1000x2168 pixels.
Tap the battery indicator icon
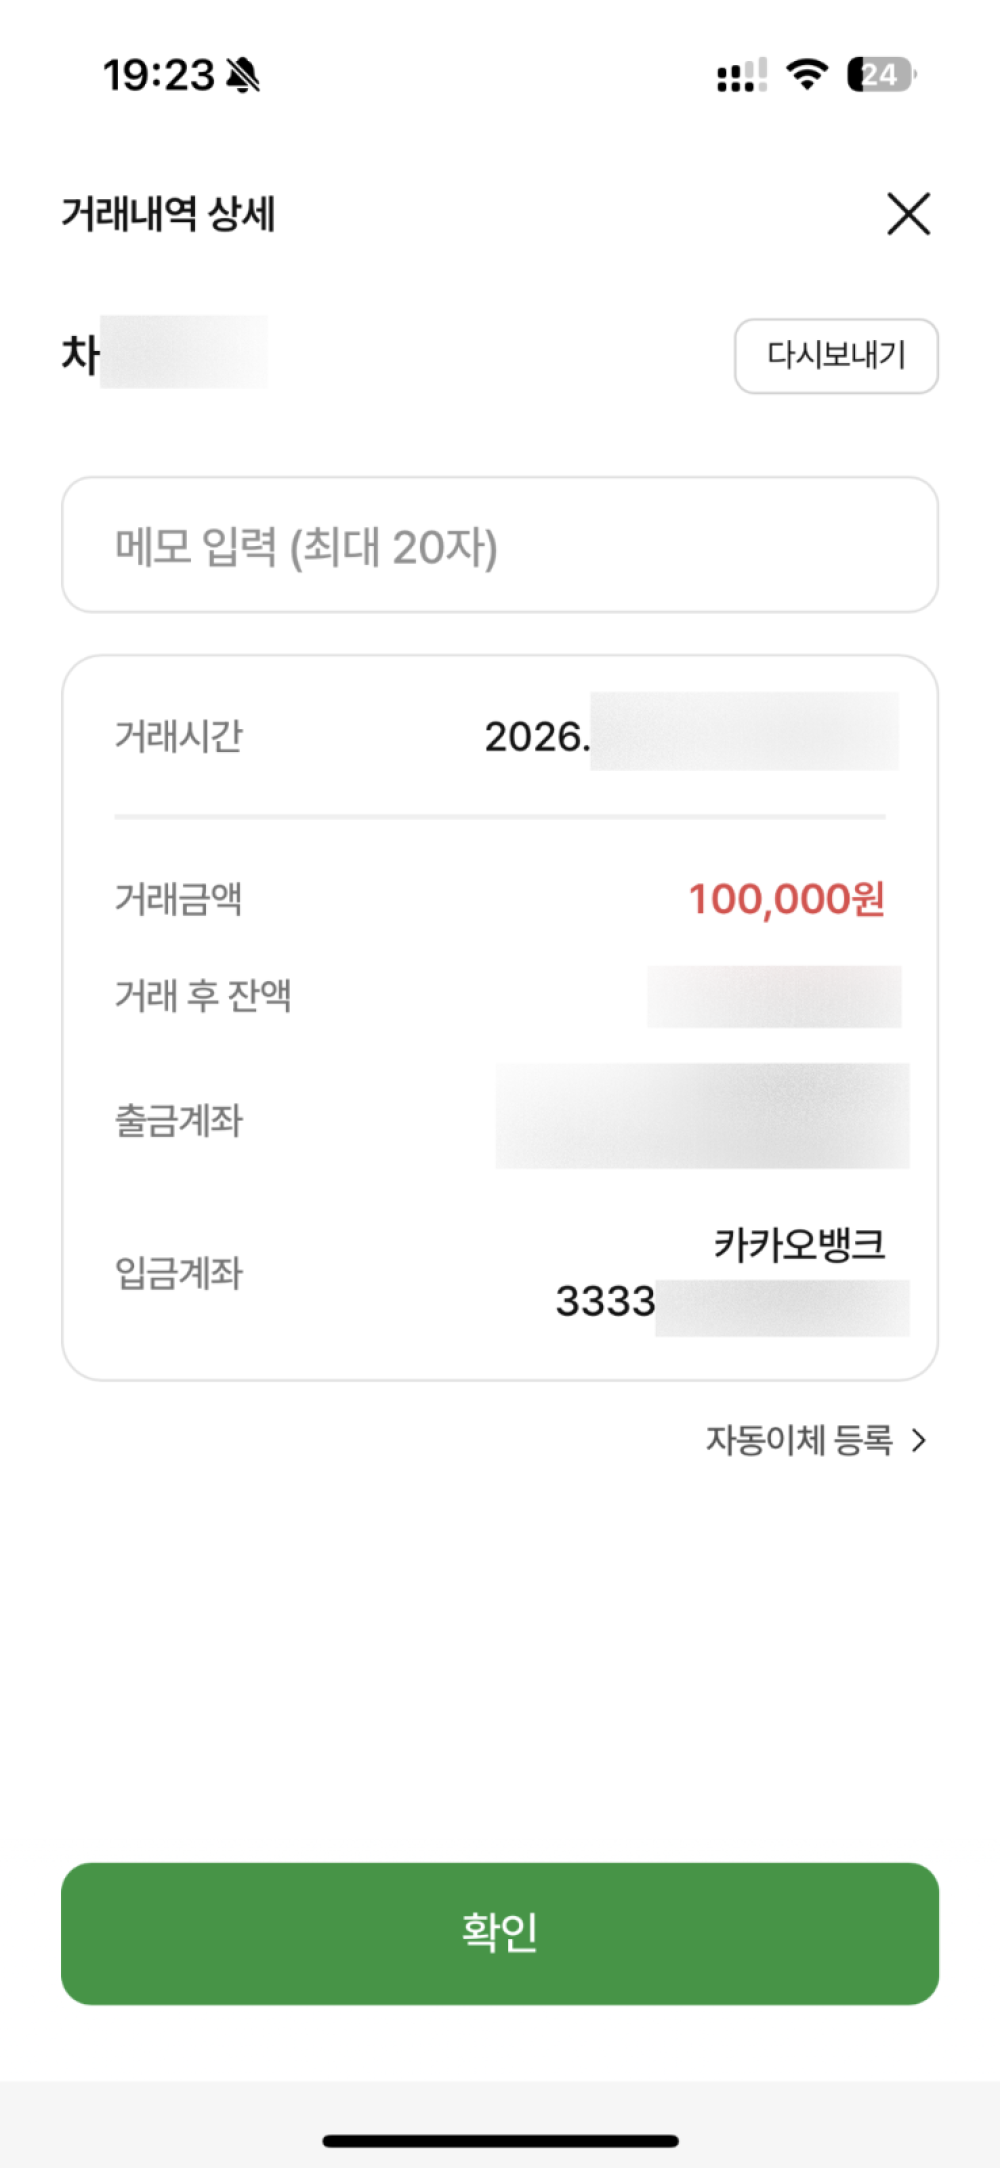click(x=880, y=74)
